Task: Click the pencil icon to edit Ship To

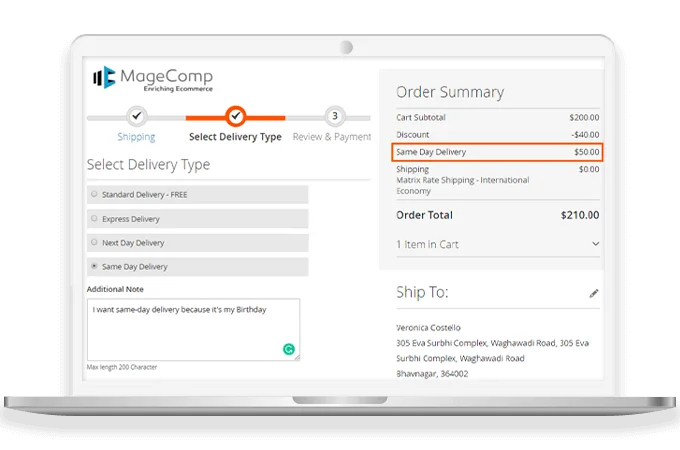Action: 594,293
